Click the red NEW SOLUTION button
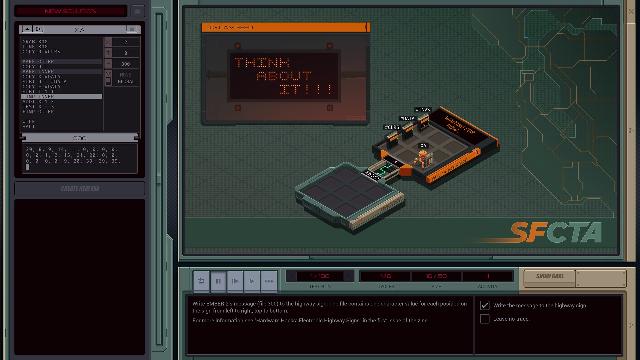This screenshot has height=360, width=640. click(70, 11)
